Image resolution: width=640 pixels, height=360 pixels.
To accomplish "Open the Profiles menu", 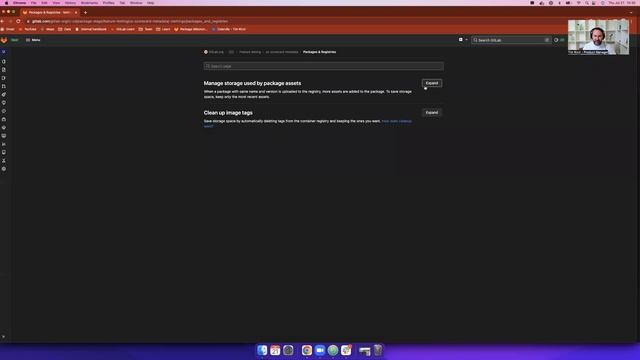I will point(109,3).
